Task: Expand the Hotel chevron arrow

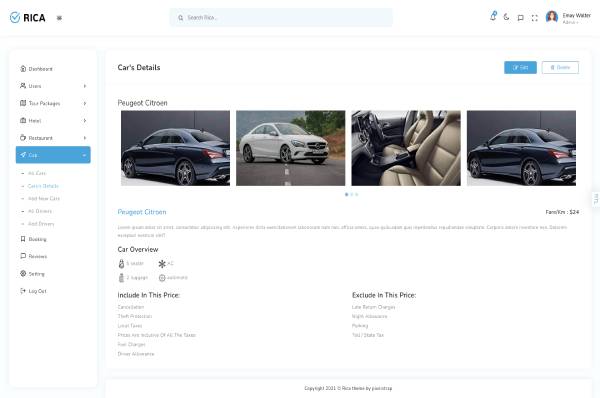Action: coord(85,121)
